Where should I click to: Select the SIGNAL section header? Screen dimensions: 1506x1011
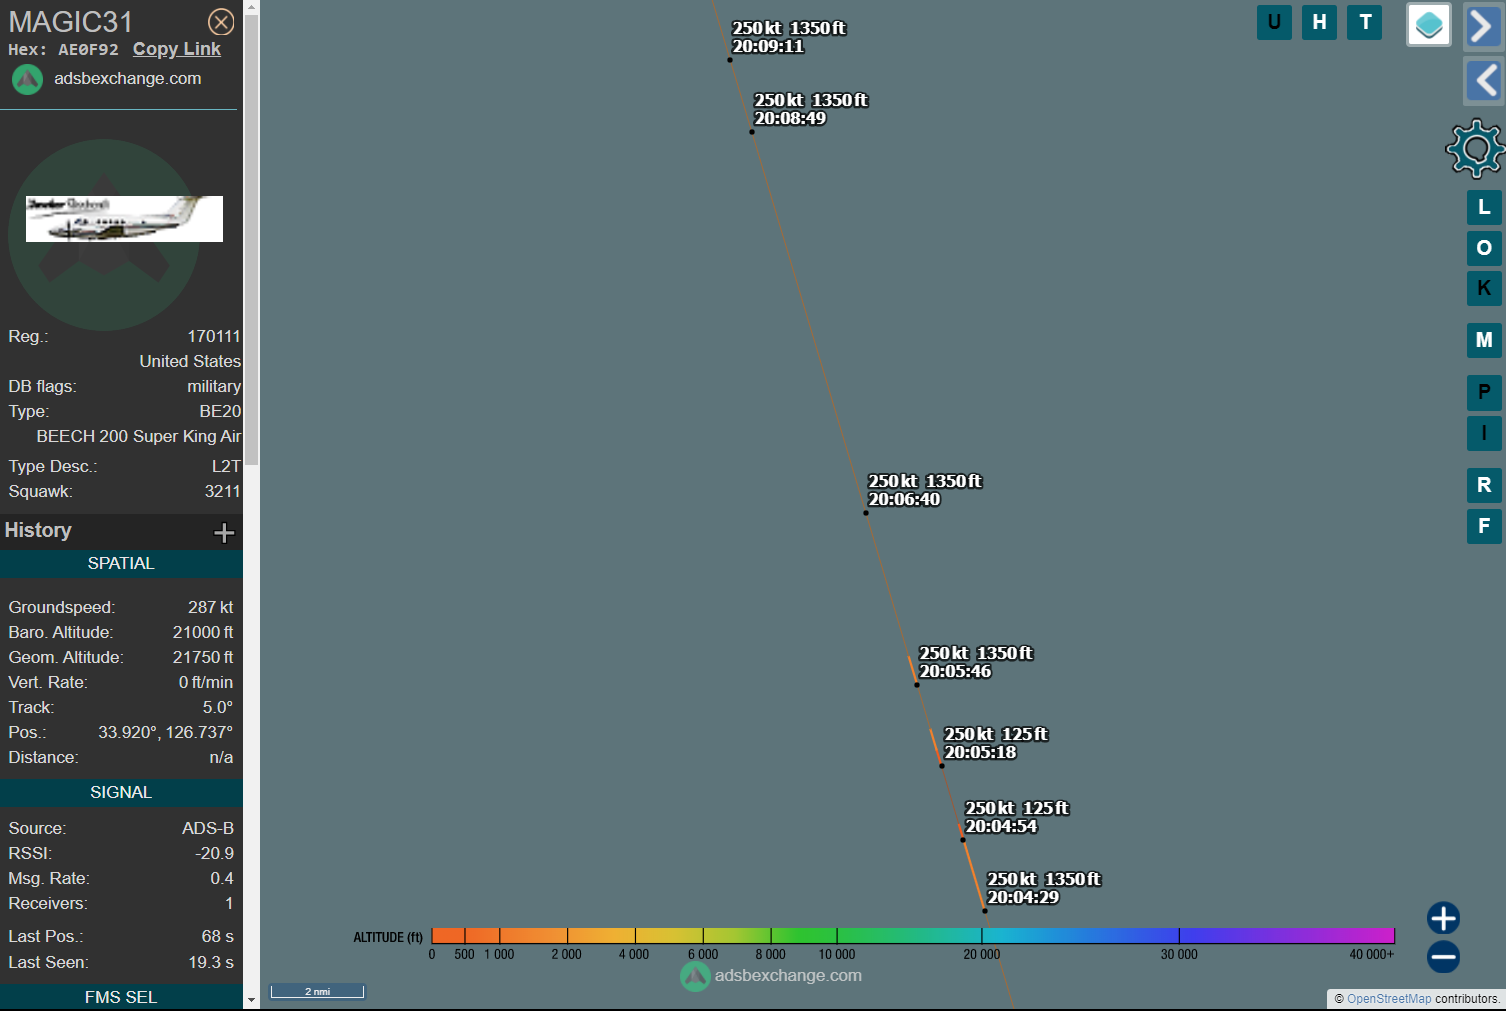tap(121, 792)
